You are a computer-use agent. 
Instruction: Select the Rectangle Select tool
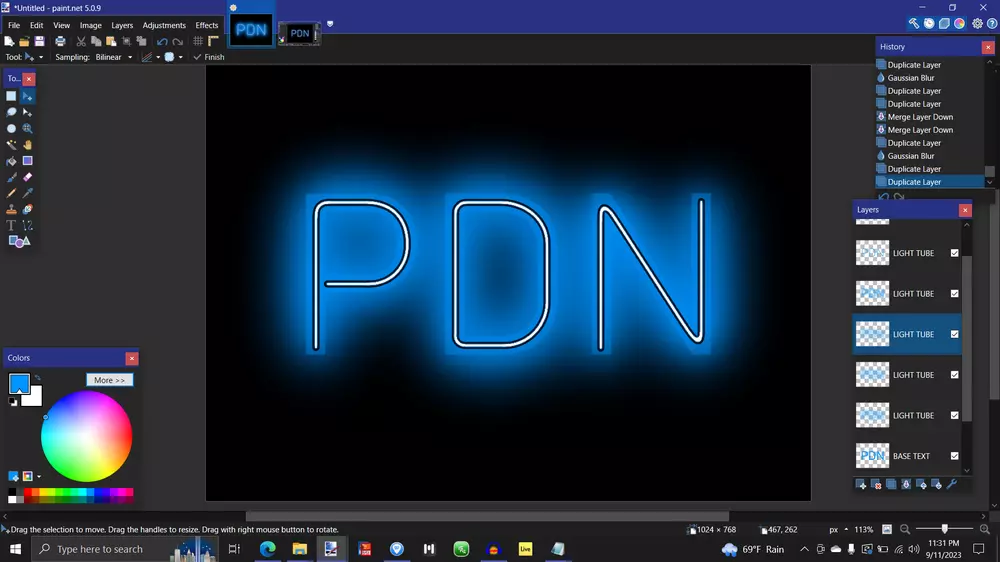tap(11, 96)
